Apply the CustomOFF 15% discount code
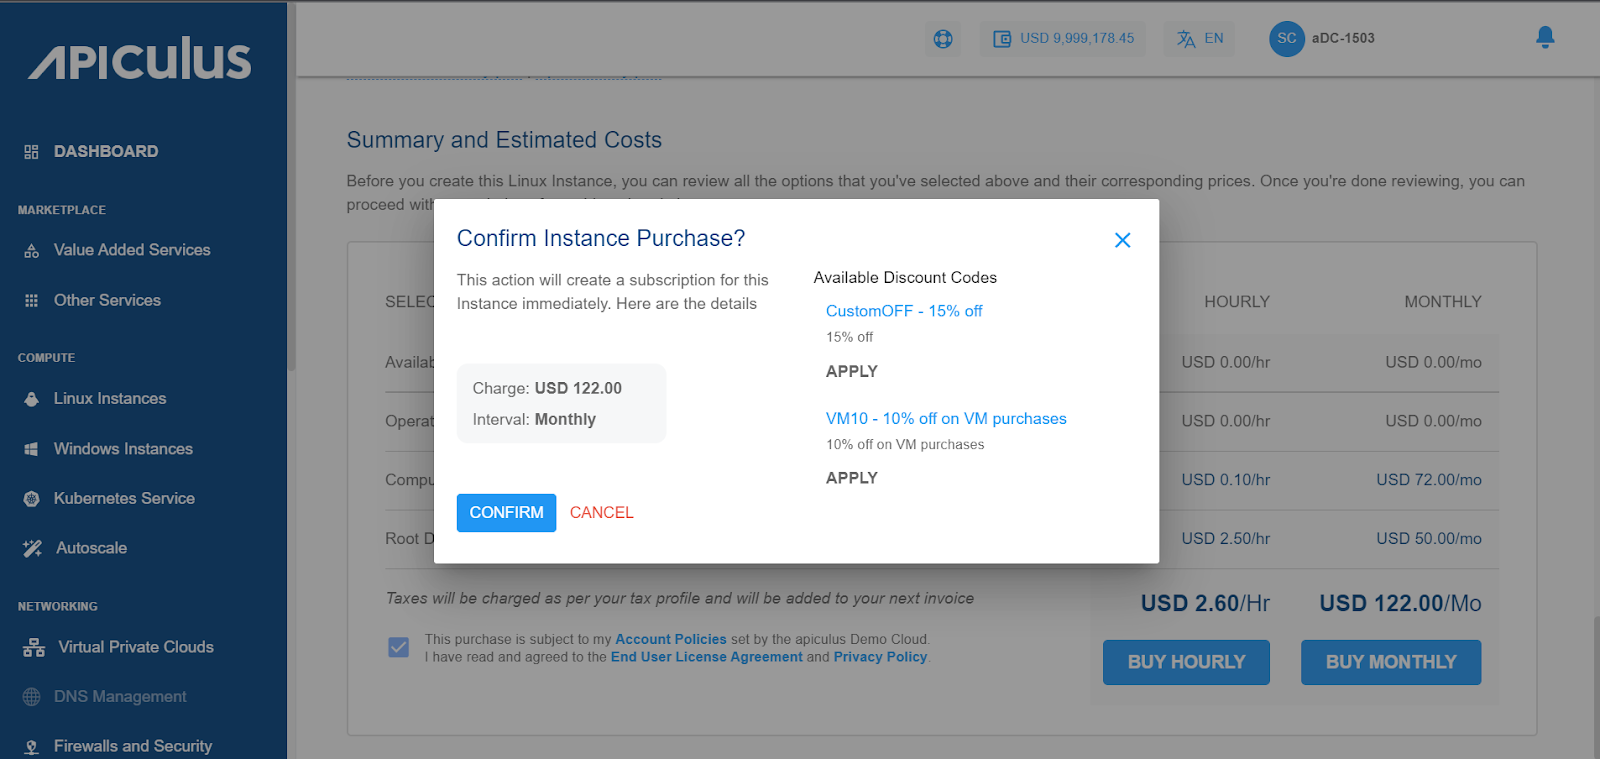The height and width of the screenshot is (759, 1600). (x=851, y=371)
